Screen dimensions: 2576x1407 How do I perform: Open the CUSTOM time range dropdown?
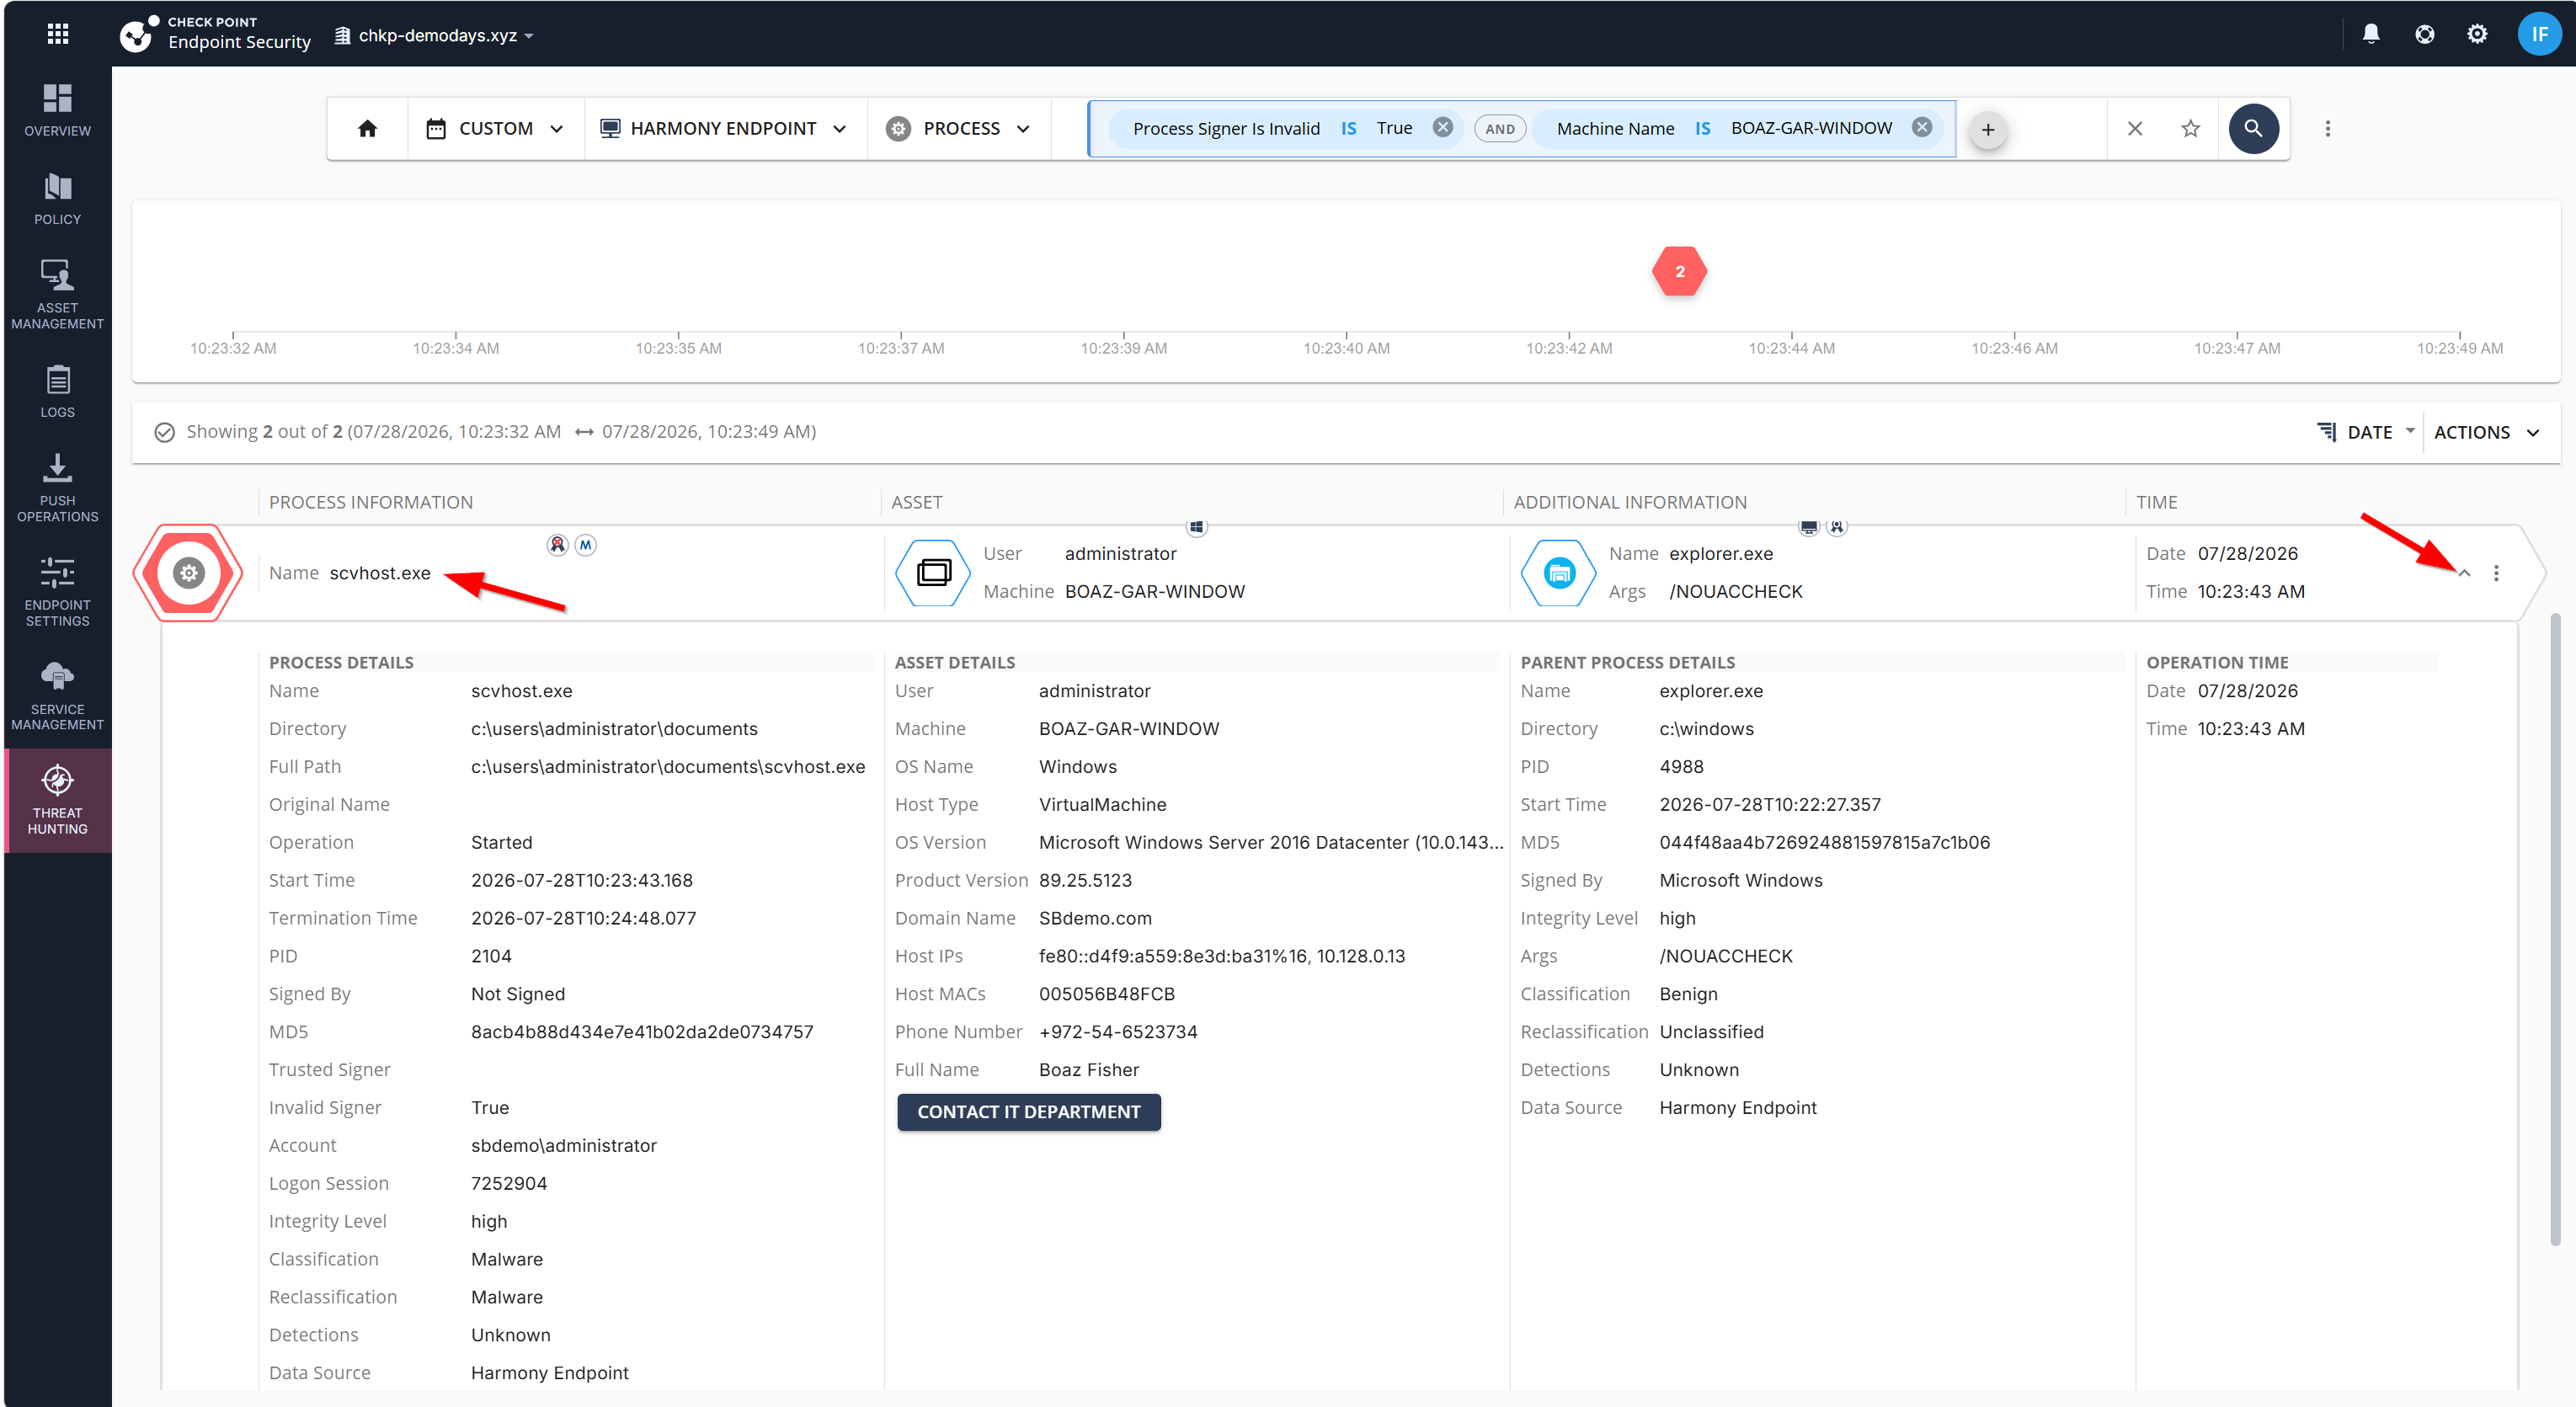[x=496, y=129]
